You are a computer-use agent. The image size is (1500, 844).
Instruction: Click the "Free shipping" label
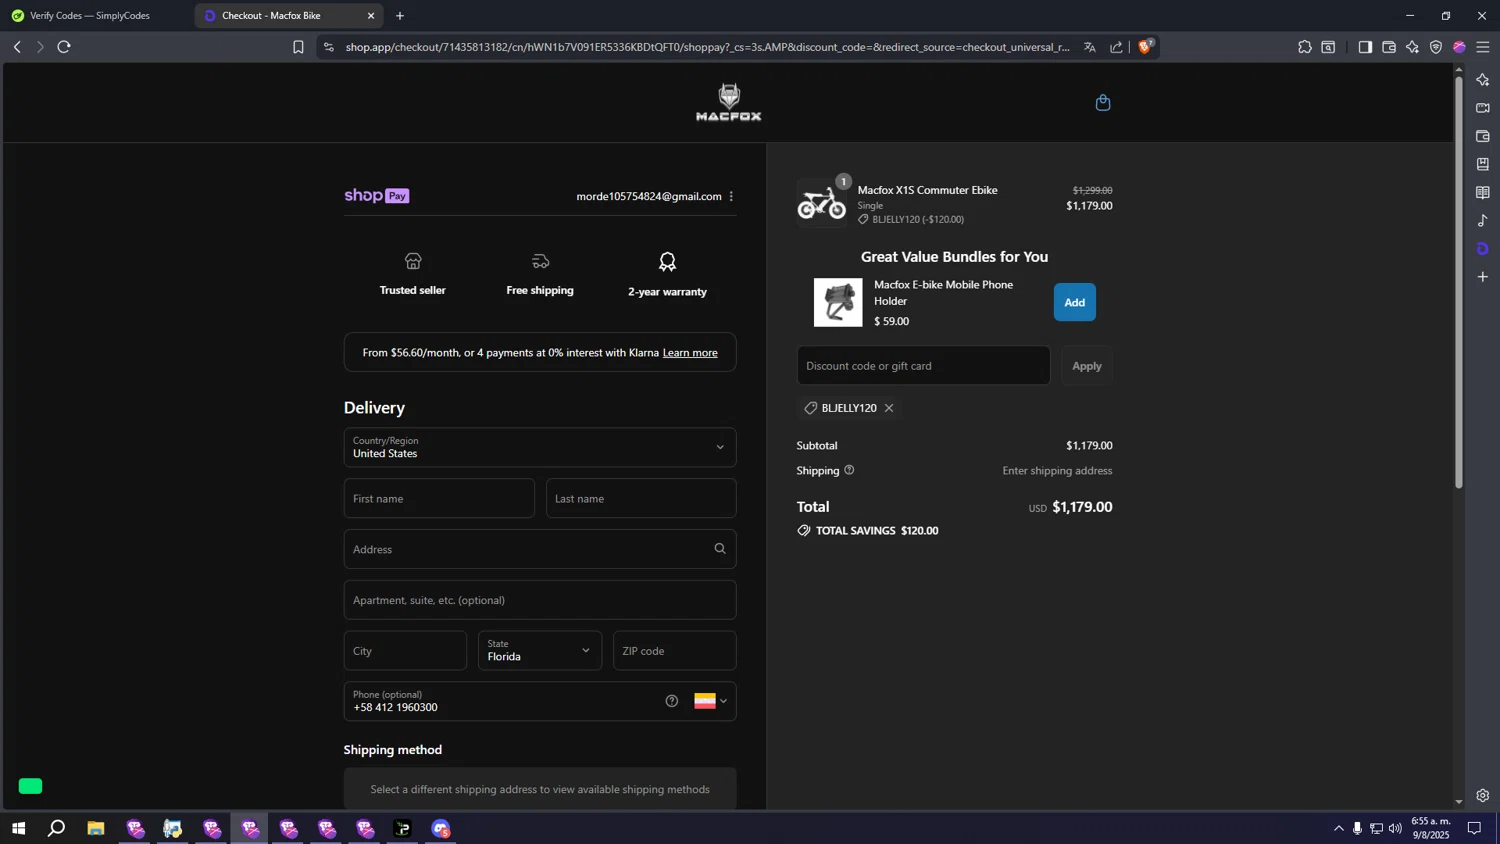click(540, 290)
